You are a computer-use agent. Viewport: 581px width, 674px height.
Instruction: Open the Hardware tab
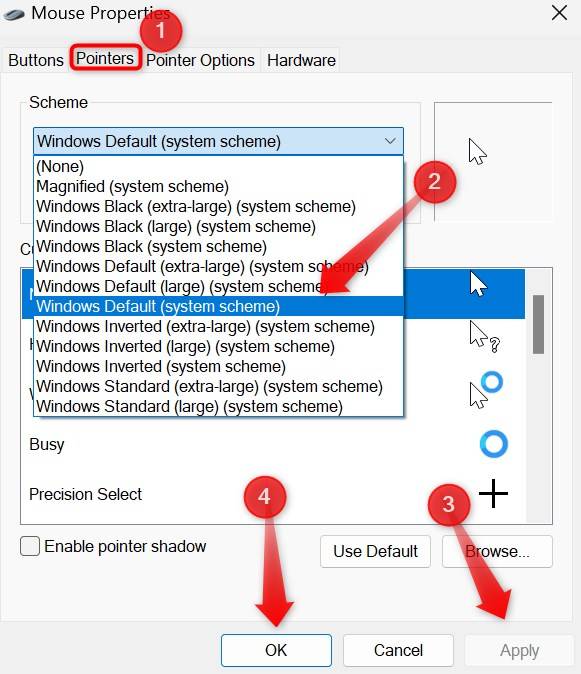click(301, 60)
